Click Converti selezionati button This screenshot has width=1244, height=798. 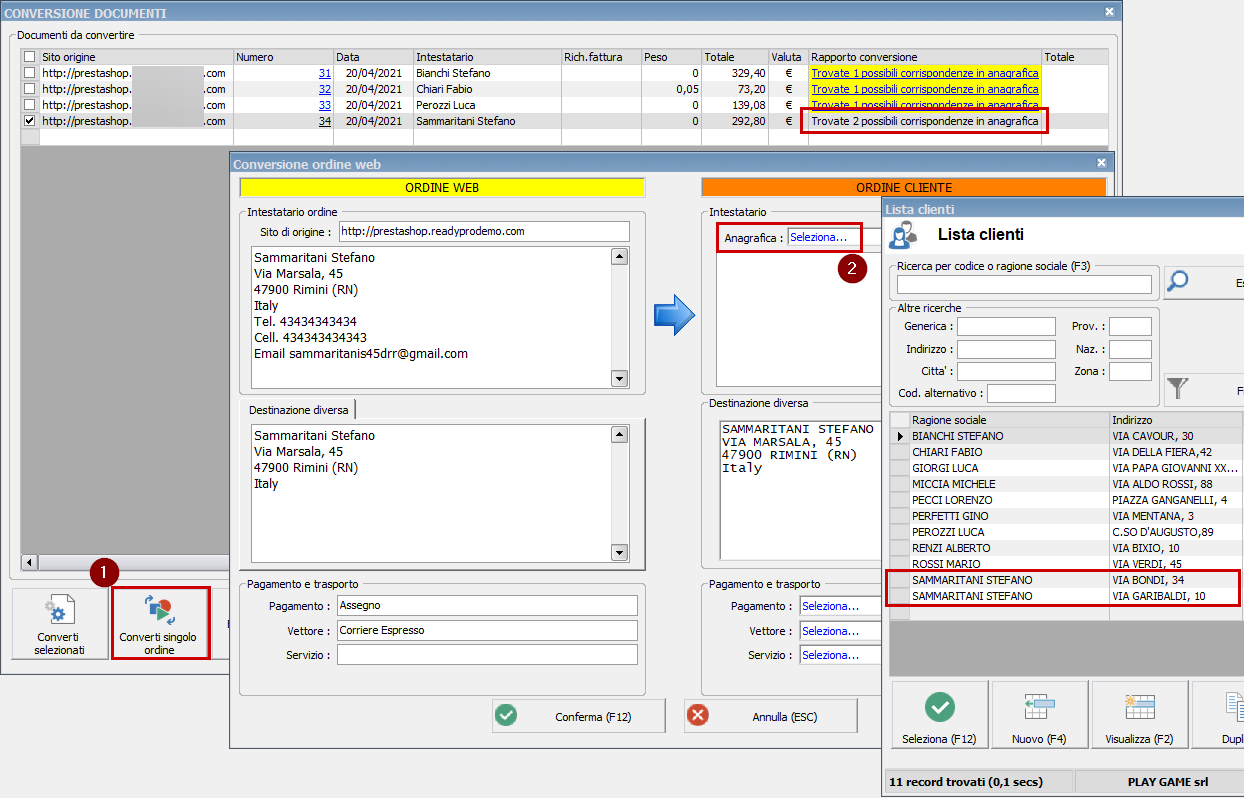(x=60, y=623)
